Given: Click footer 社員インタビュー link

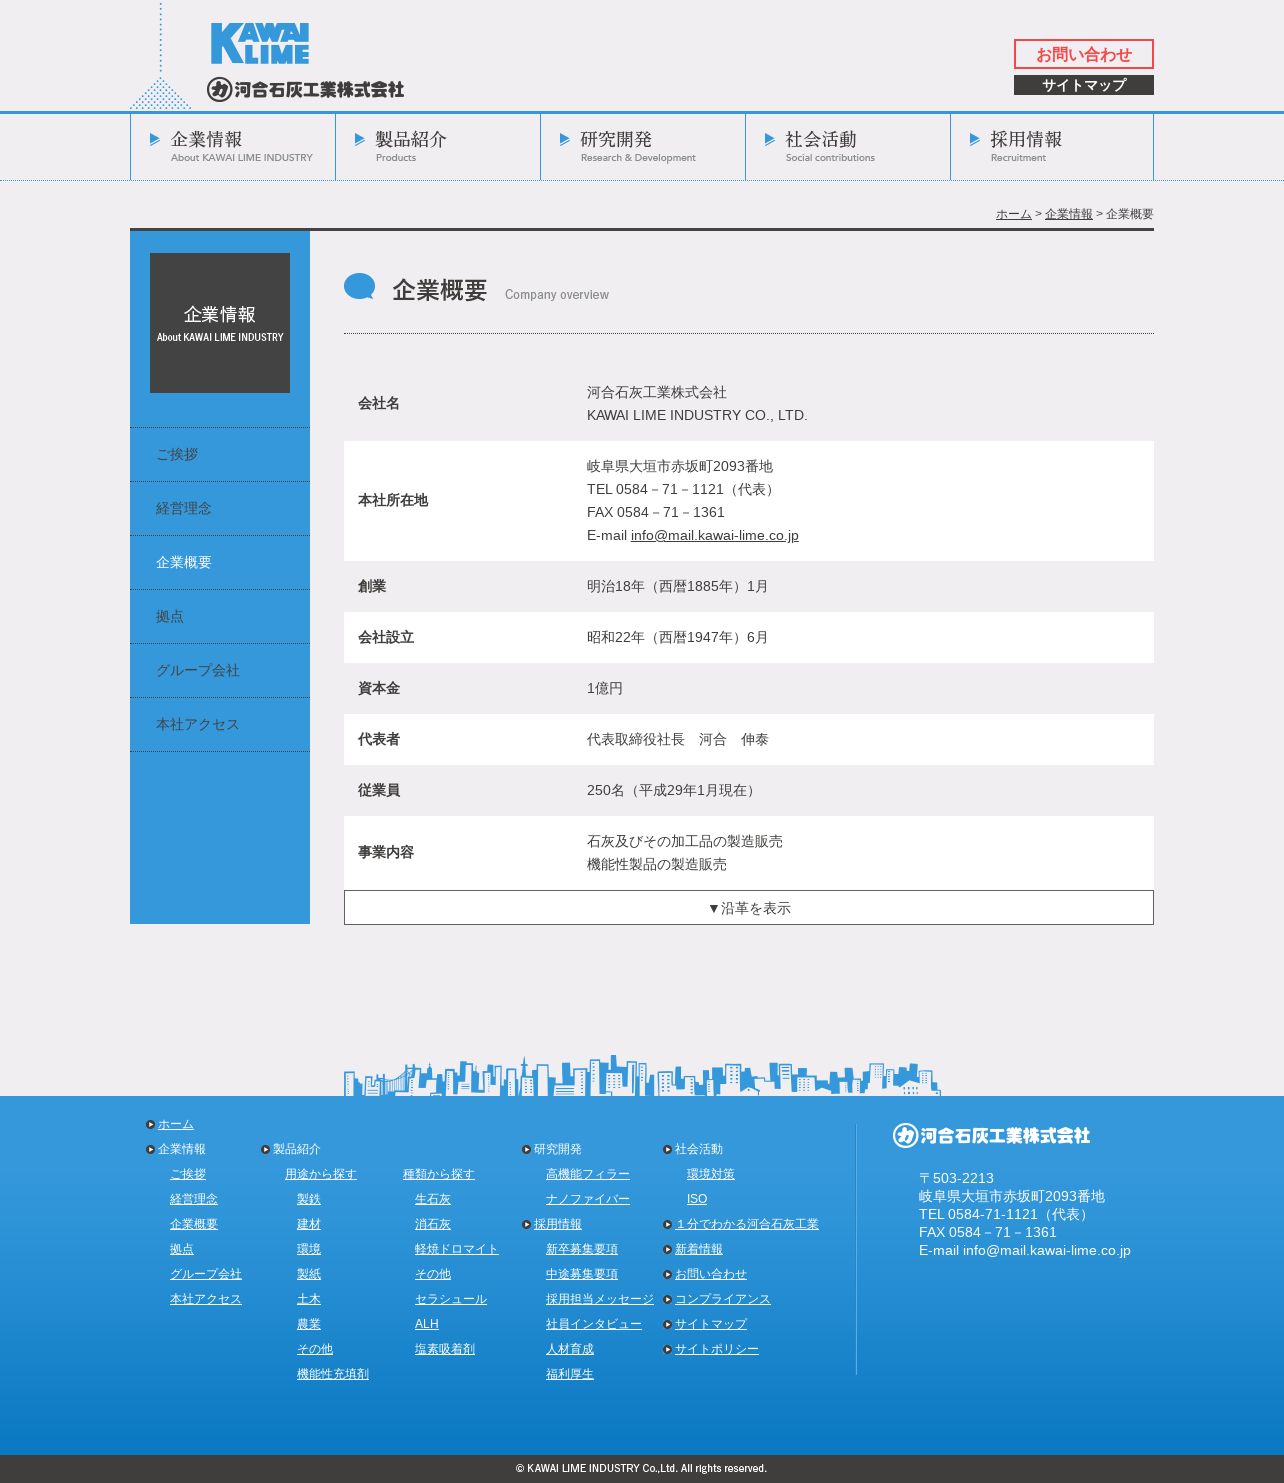Looking at the screenshot, I should pyautogui.click(x=594, y=1324).
